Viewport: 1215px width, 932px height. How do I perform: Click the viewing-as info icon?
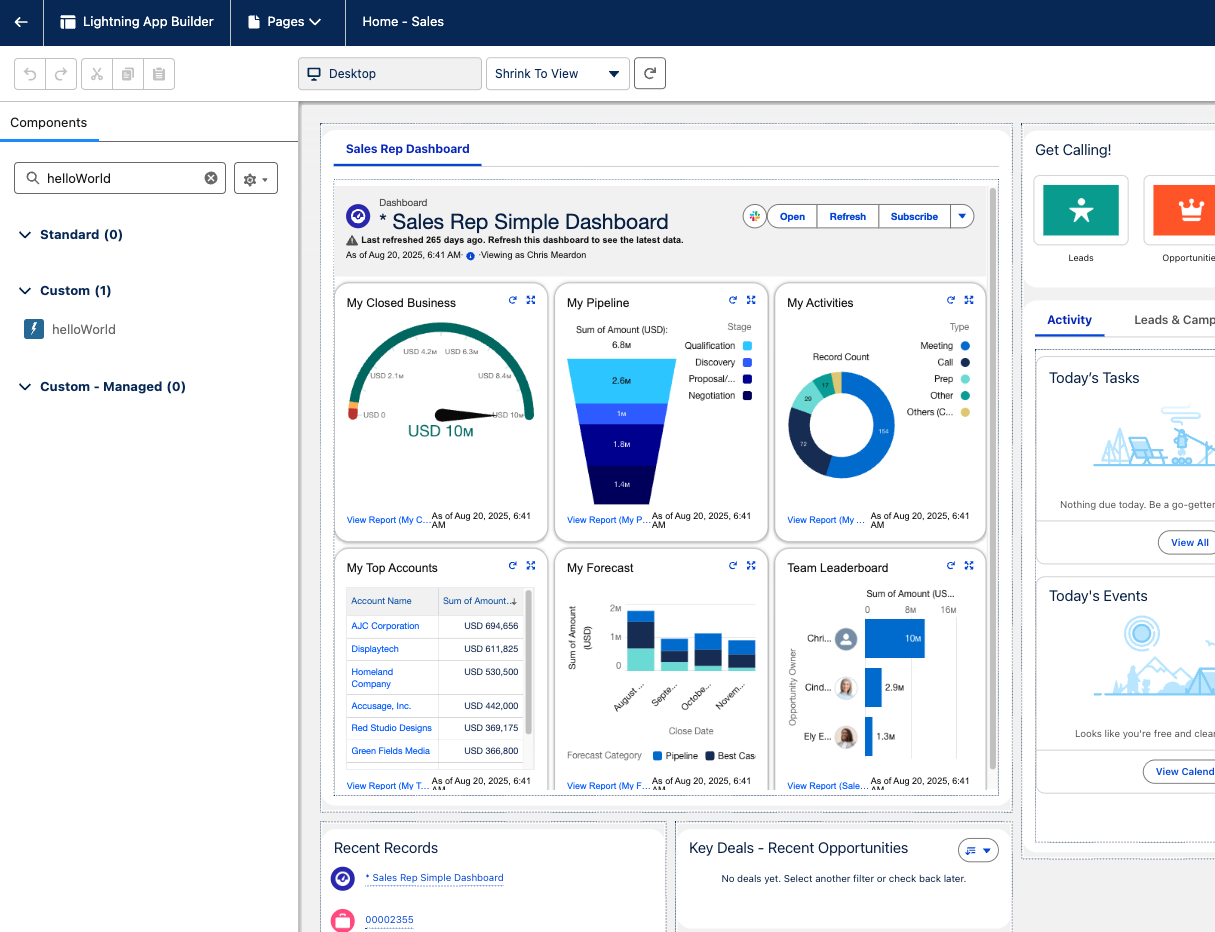[x=470, y=256]
